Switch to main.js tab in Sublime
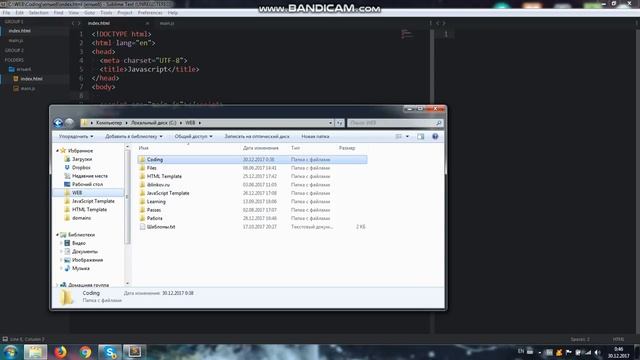The image size is (640, 360). click(x=167, y=23)
